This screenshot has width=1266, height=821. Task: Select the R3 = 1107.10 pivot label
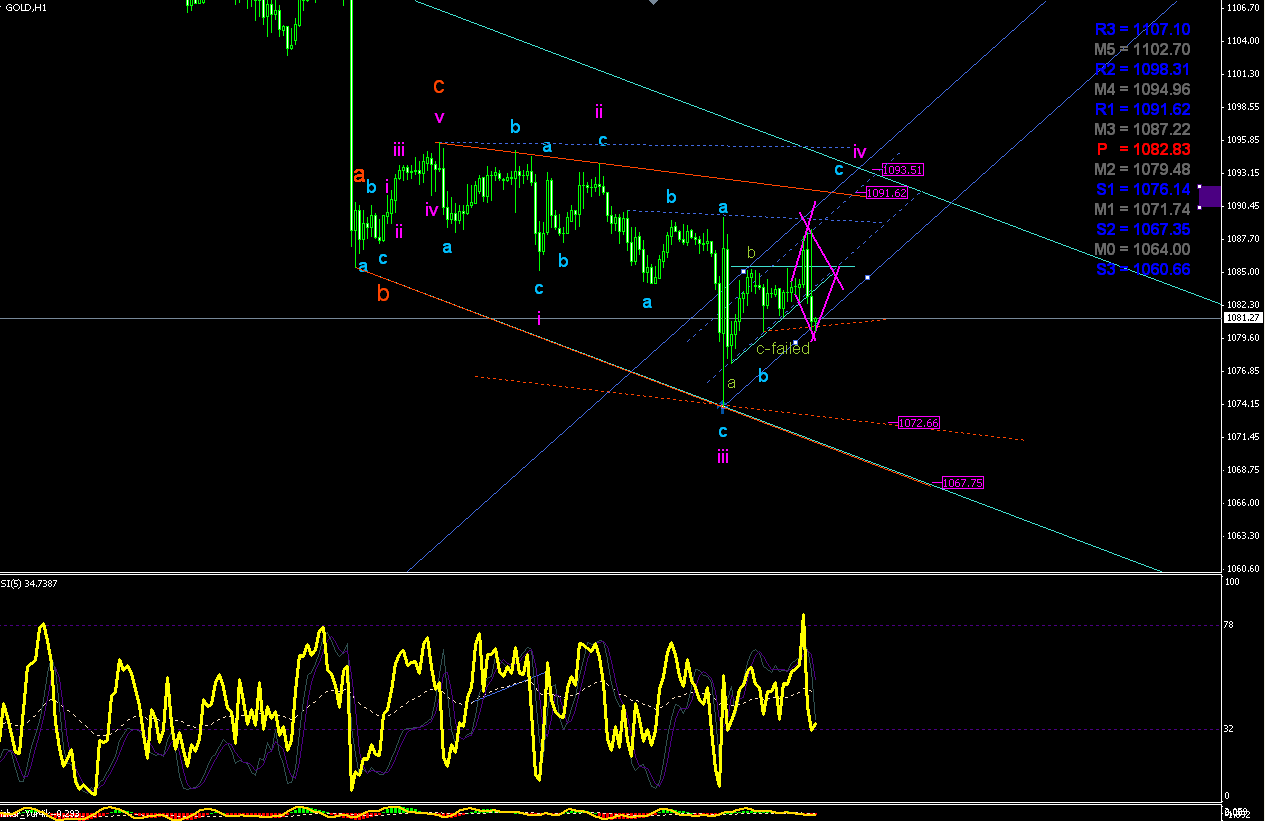(x=1141, y=31)
